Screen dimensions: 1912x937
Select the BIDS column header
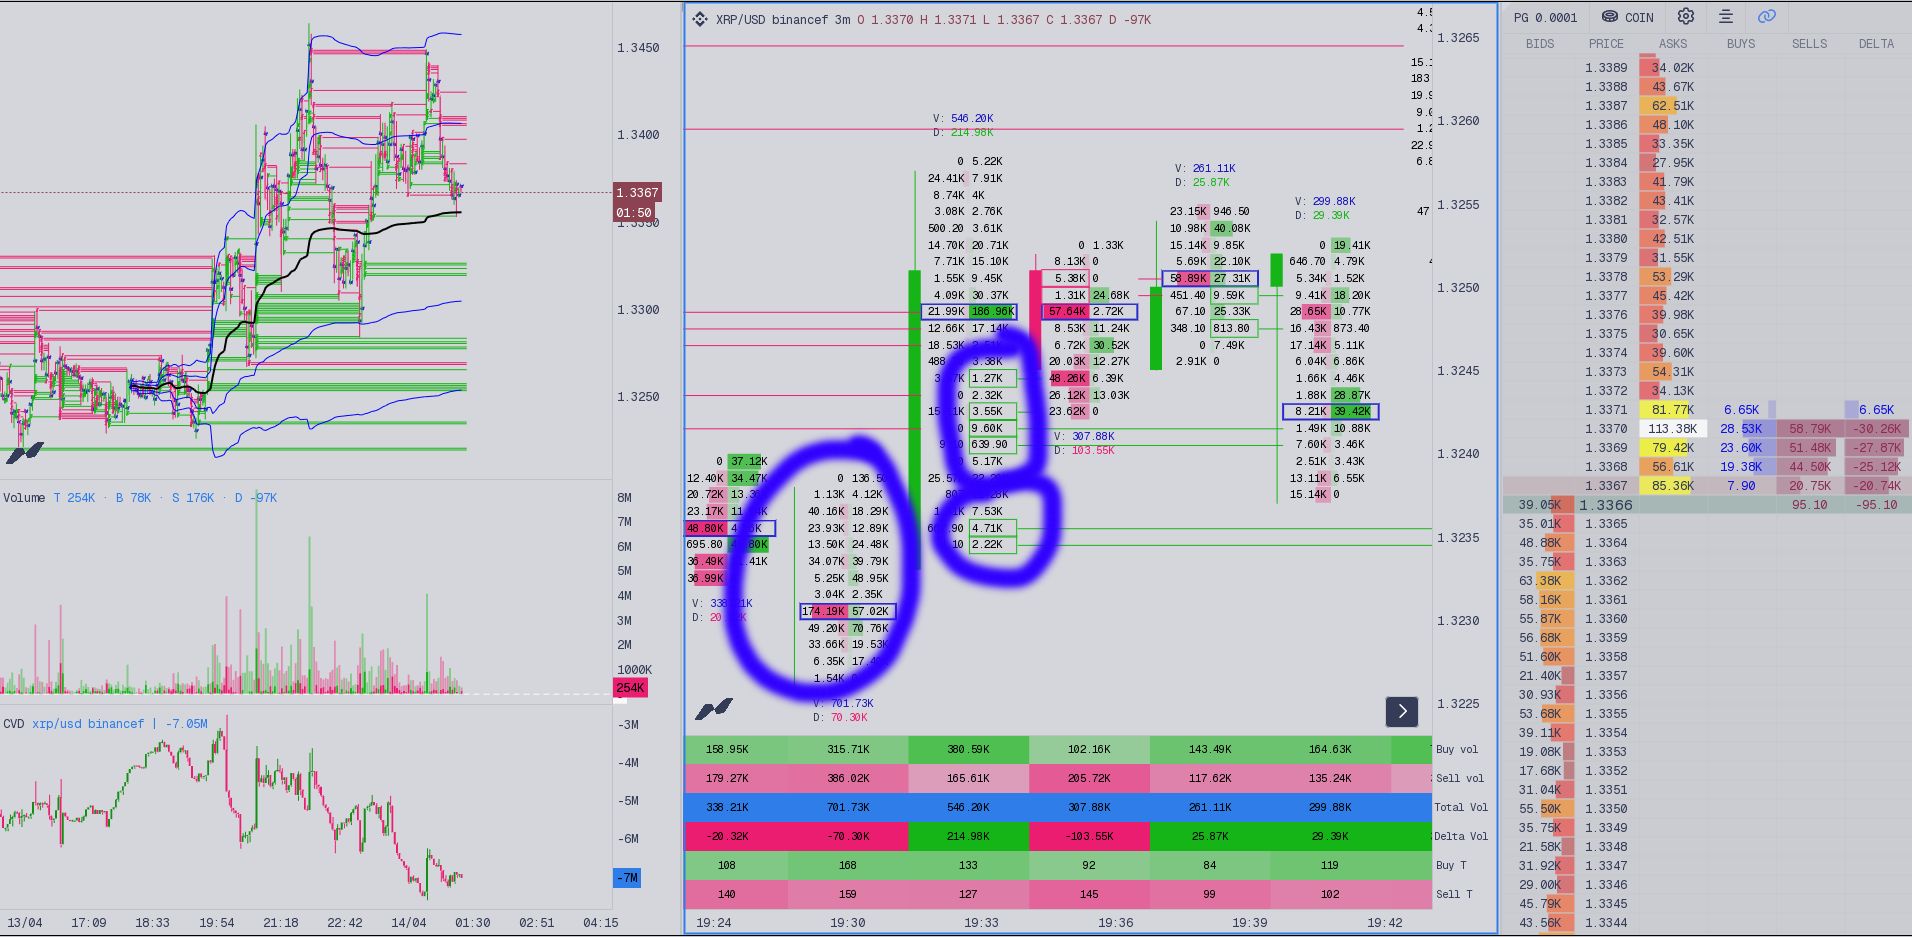[1540, 44]
